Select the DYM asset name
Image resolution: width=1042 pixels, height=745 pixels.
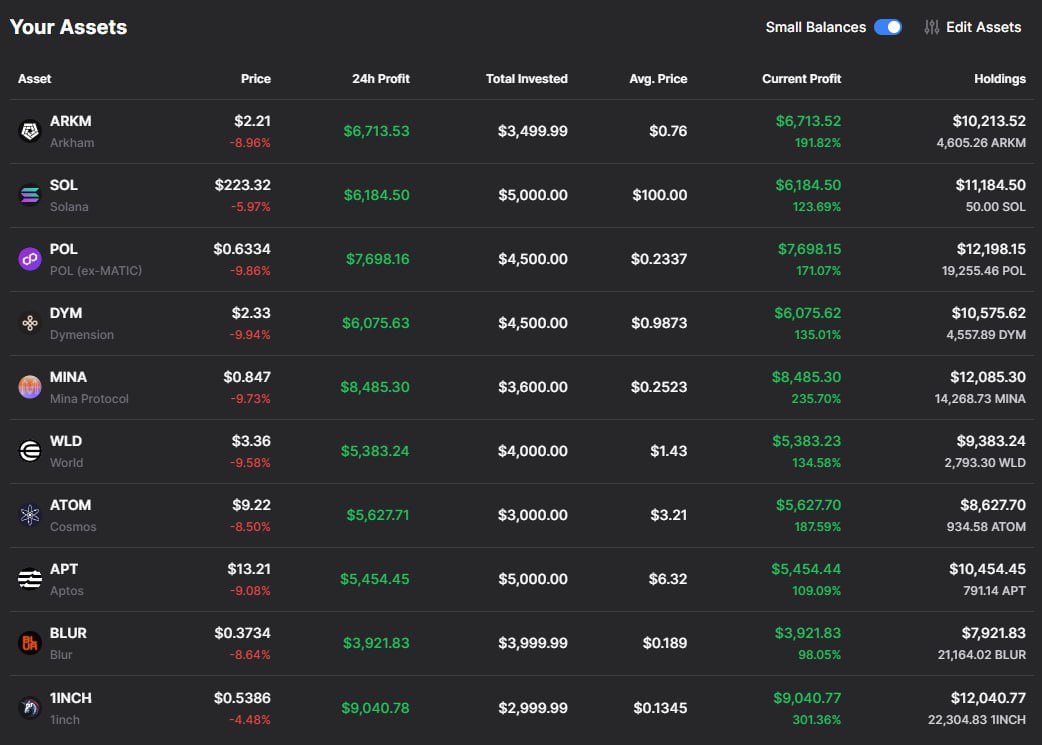(66, 313)
